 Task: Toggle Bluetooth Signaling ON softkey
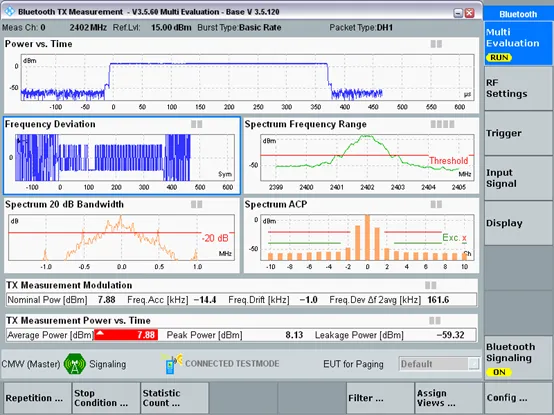point(518,358)
